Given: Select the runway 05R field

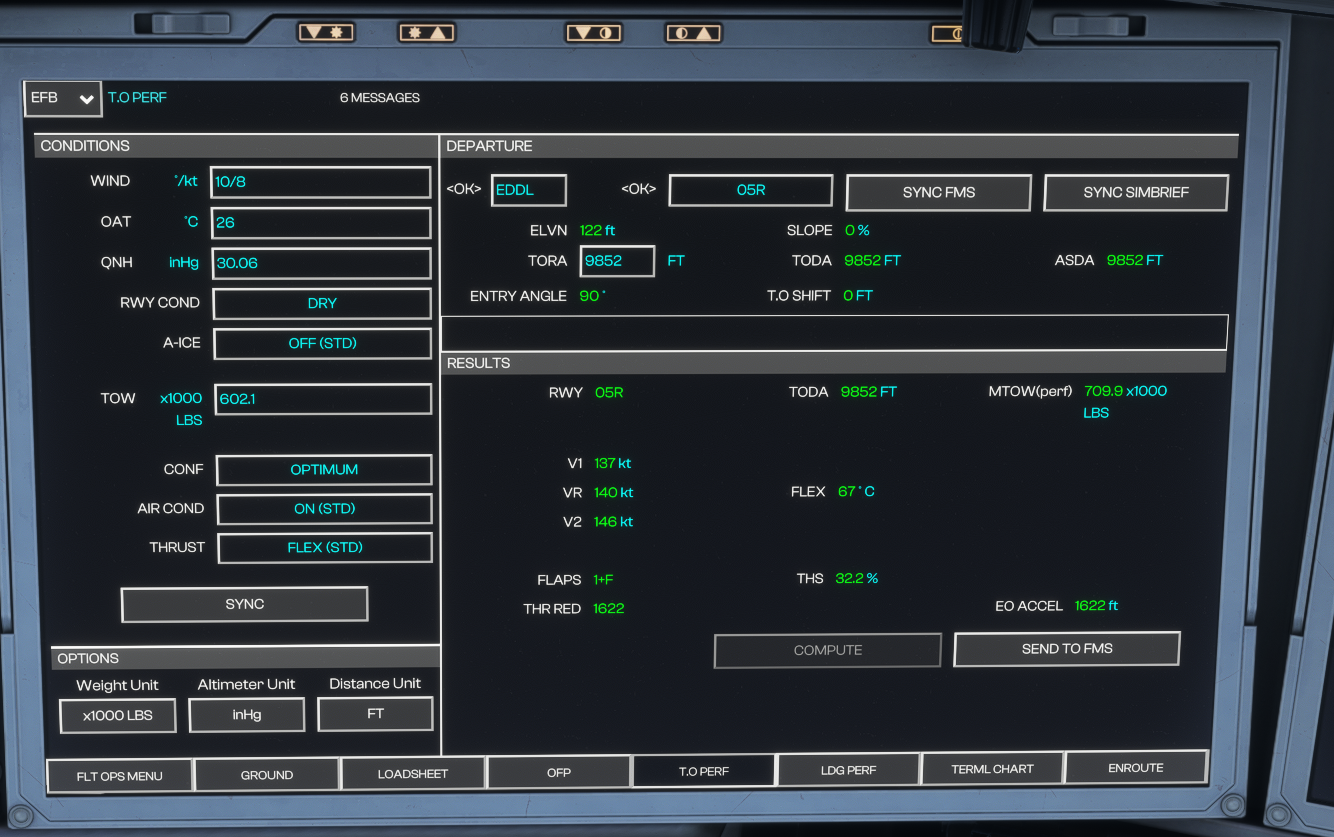Looking at the screenshot, I should (751, 190).
